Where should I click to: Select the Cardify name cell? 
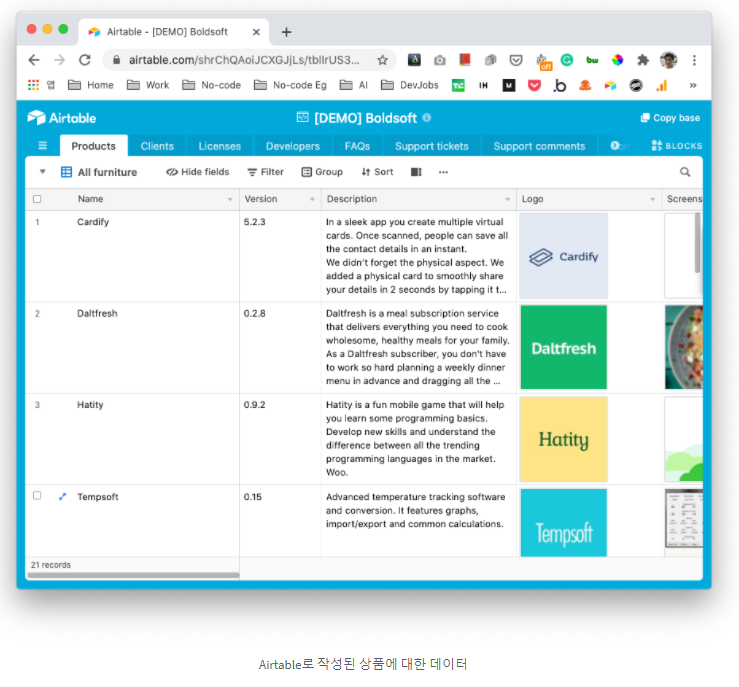(x=132, y=256)
